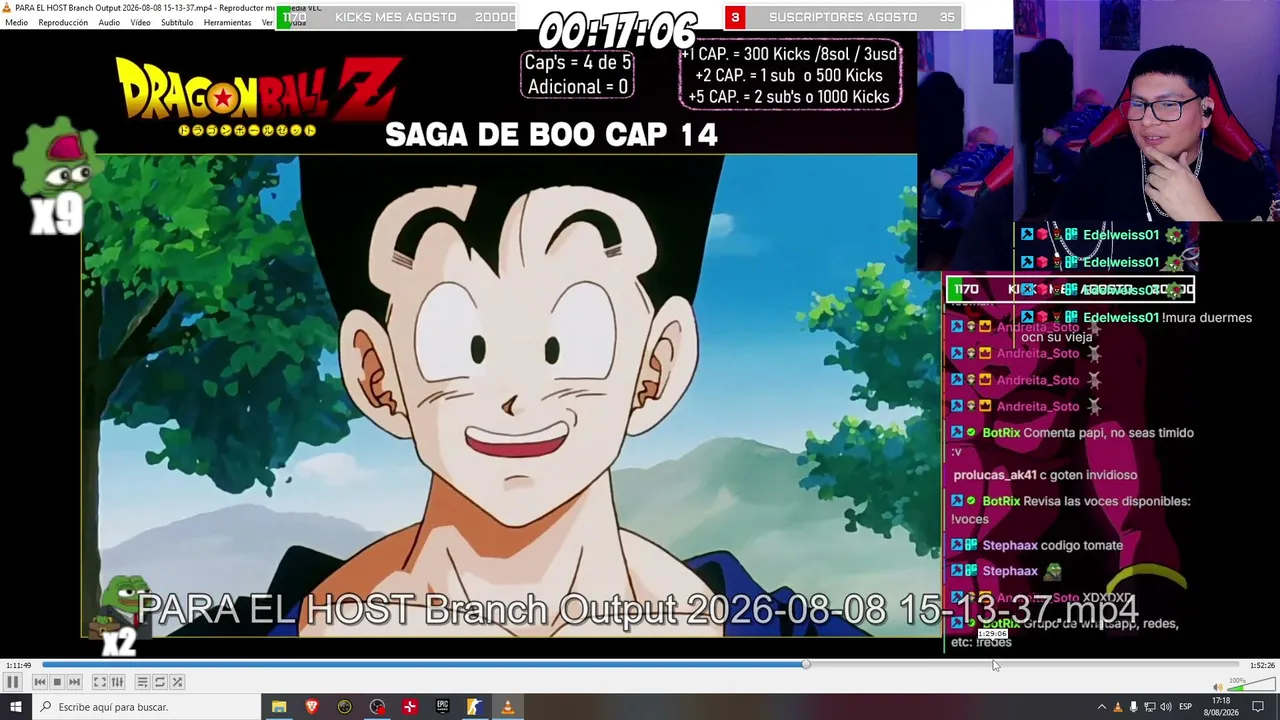Open the red cross-shaped app on the taskbar

point(410,707)
